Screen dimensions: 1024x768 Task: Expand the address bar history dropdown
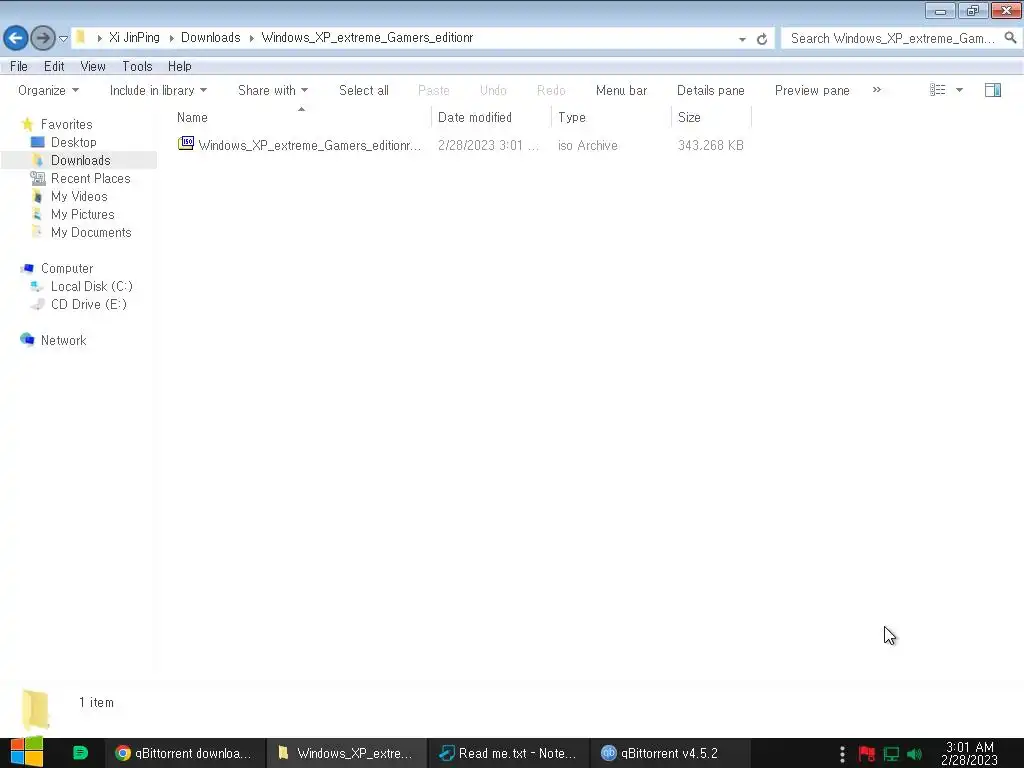[742, 39]
